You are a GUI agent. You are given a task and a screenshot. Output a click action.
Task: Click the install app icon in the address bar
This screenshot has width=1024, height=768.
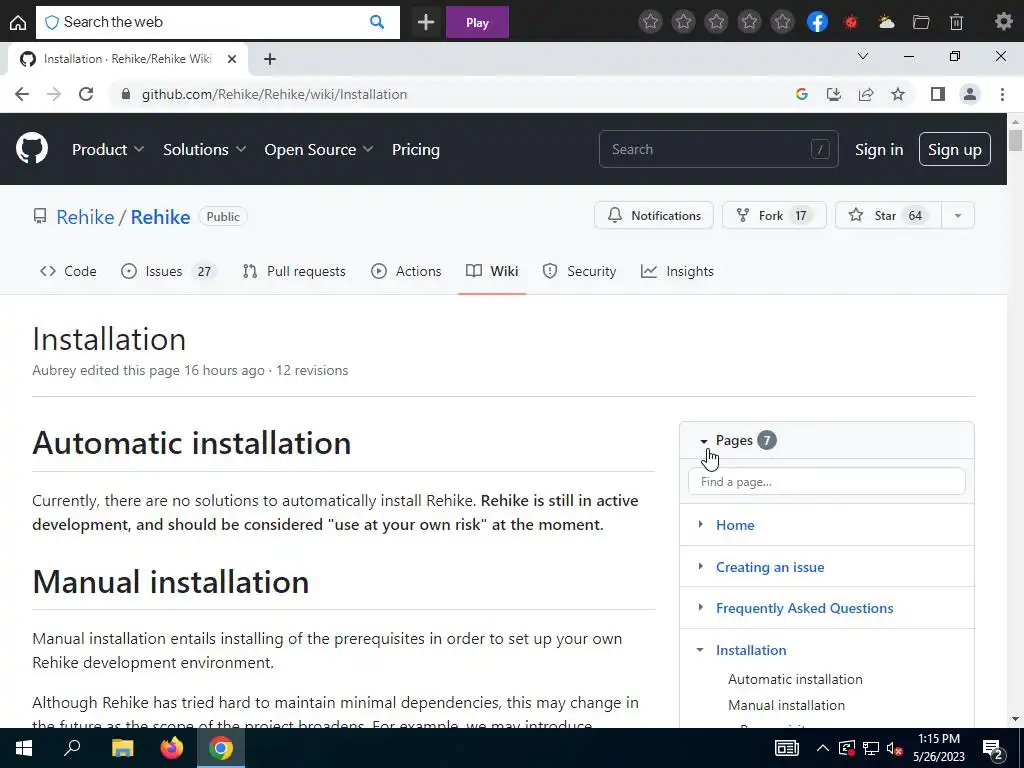834,94
